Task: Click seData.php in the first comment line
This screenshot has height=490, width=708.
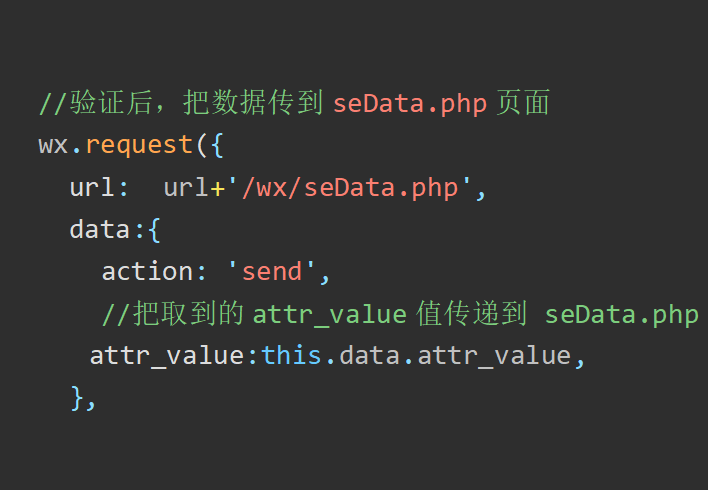Action: [410, 103]
